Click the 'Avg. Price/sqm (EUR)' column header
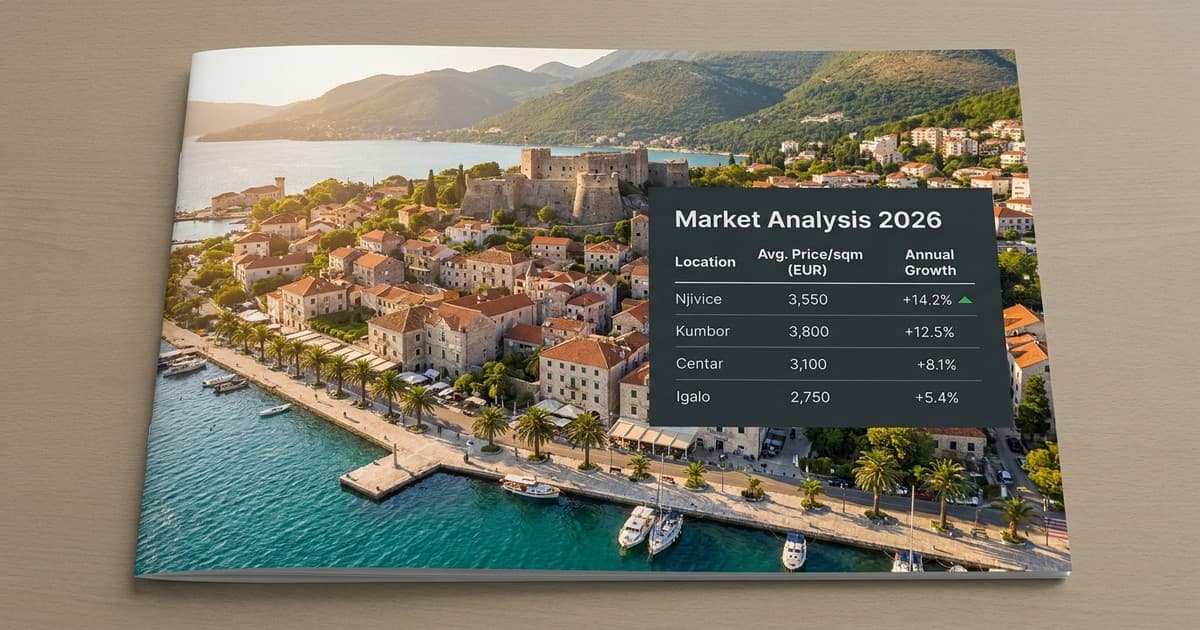The width and height of the screenshot is (1200, 630). (810, 262)
